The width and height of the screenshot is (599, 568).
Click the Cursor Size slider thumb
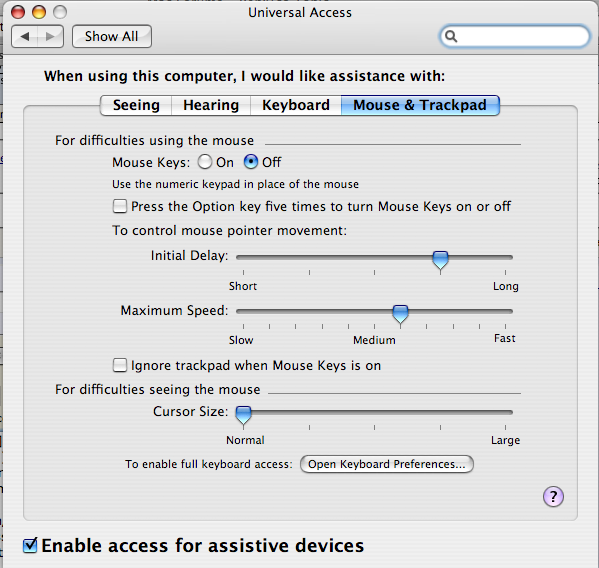click(243, 416)
